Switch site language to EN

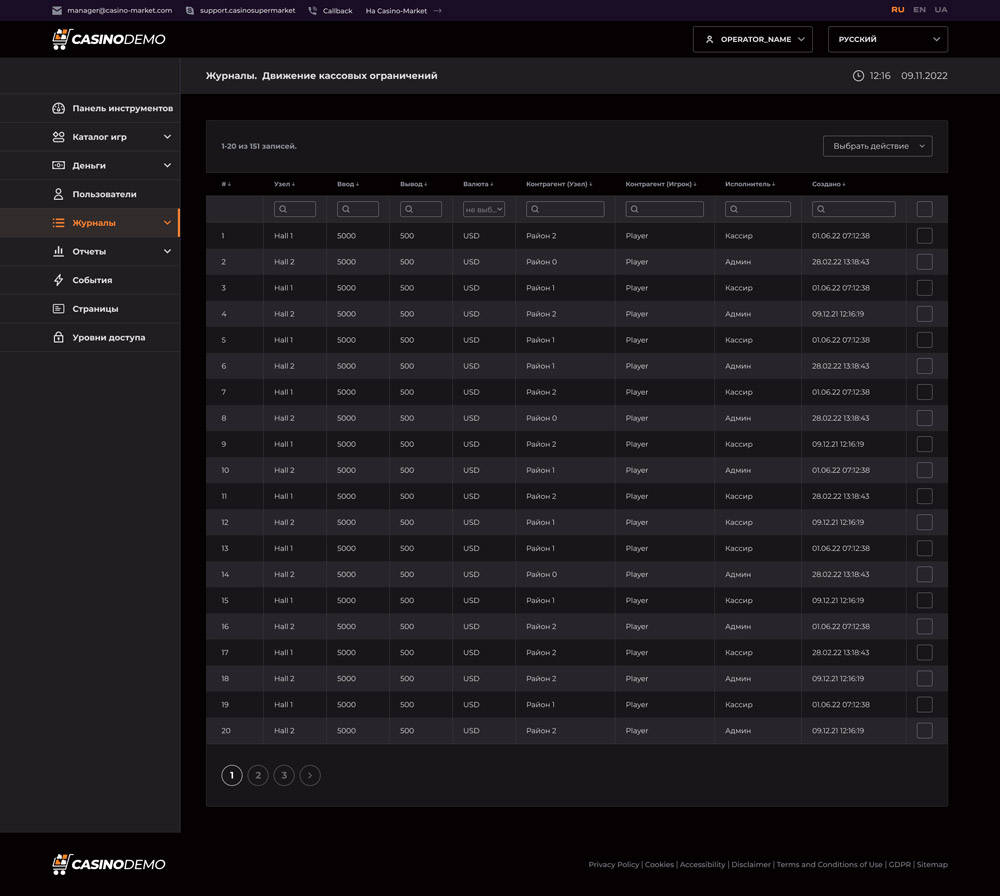(919, 10)
